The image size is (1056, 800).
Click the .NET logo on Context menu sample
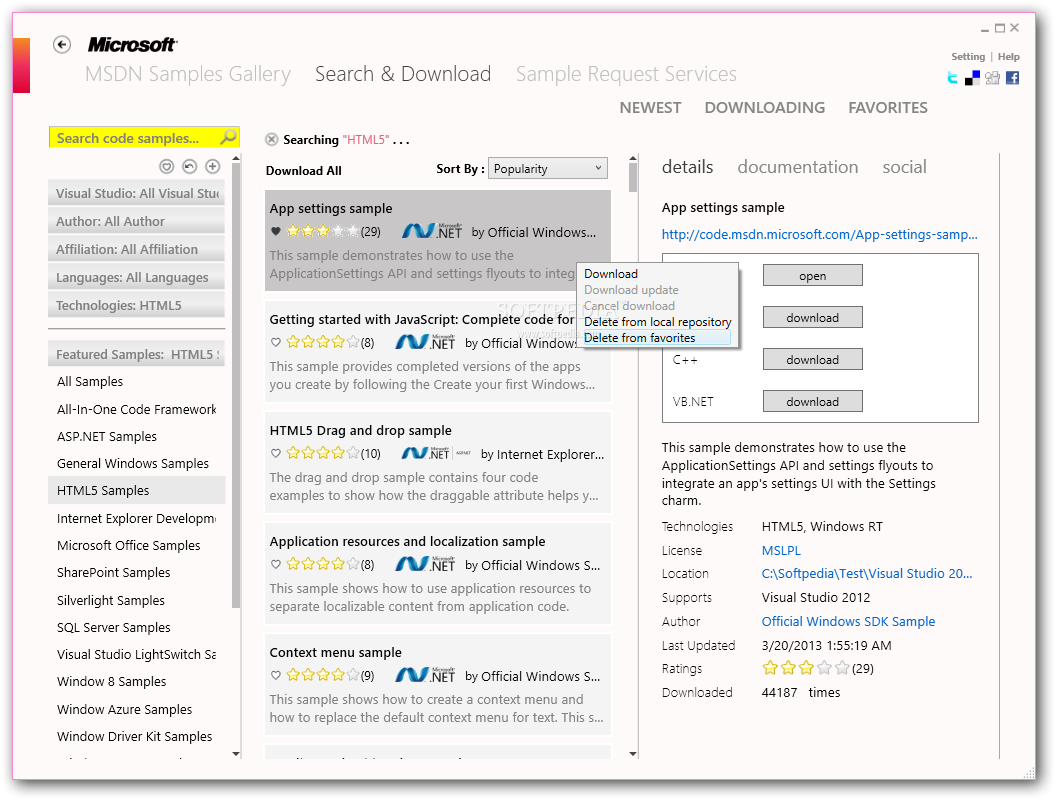click(425, 675)
